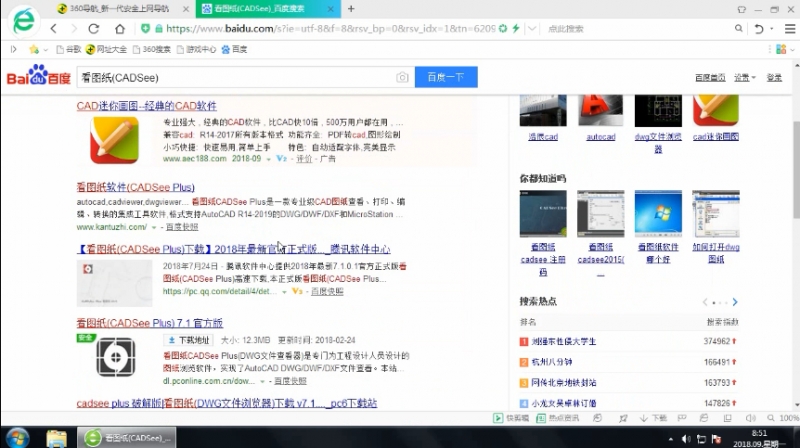Click the 百度一下 search button
The height and width of the screenshot is (448, 800).
[x=446, y=77]
